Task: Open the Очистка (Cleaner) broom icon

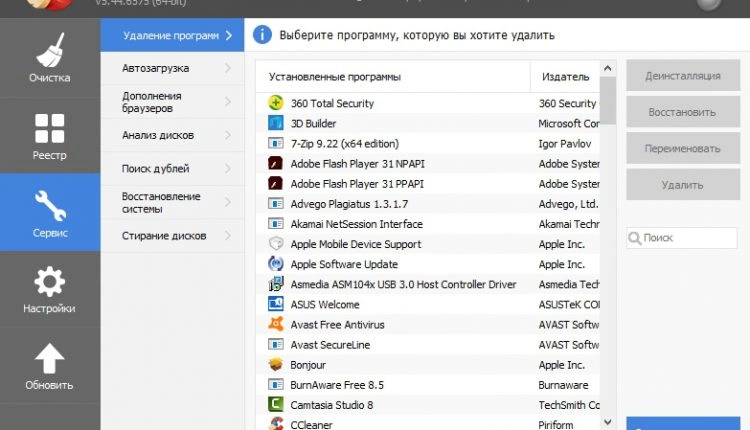Action: click(49, 52)
